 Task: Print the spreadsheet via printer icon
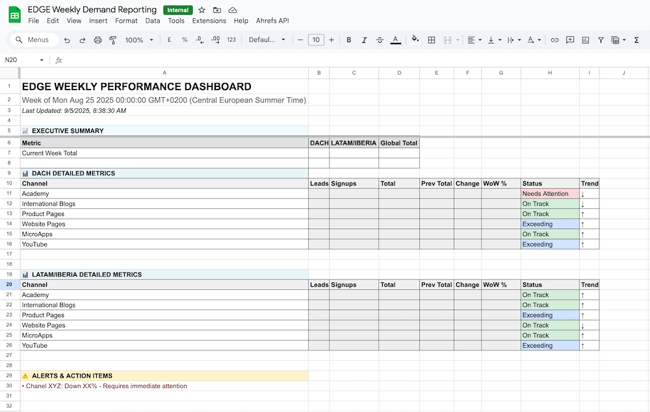coord(97,40)
